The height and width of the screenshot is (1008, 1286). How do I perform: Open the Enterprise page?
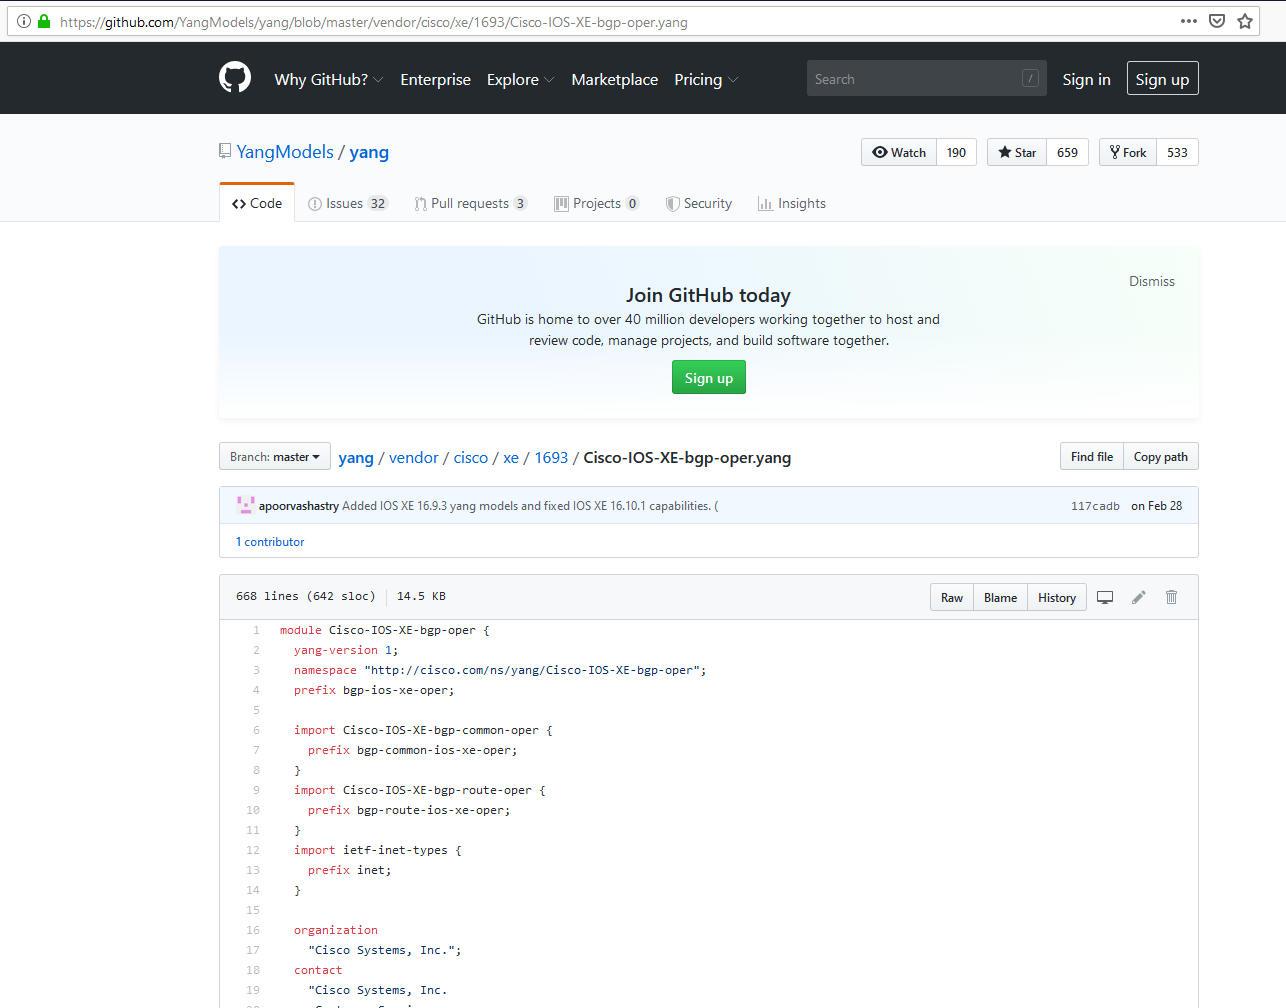(435, 79)
